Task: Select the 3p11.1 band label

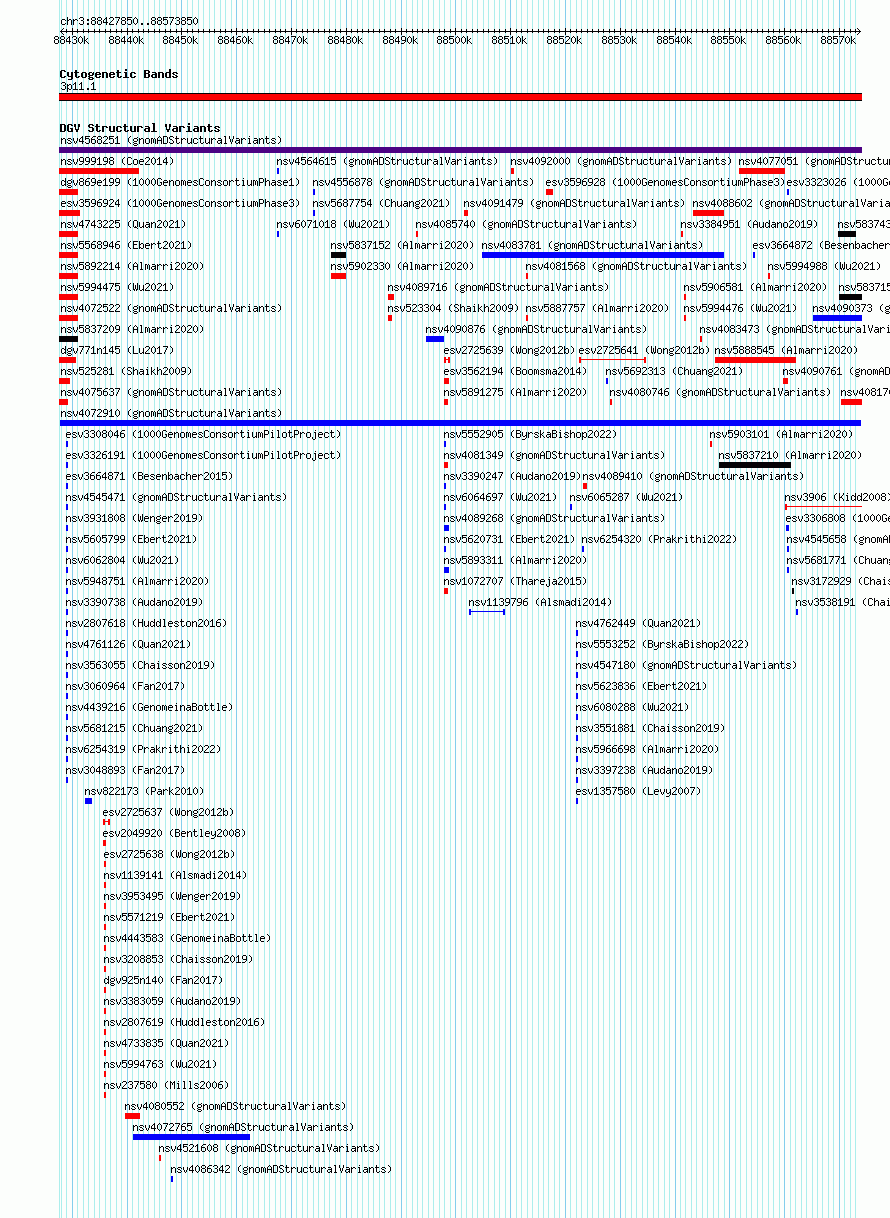Action: (x=78, y=87)
